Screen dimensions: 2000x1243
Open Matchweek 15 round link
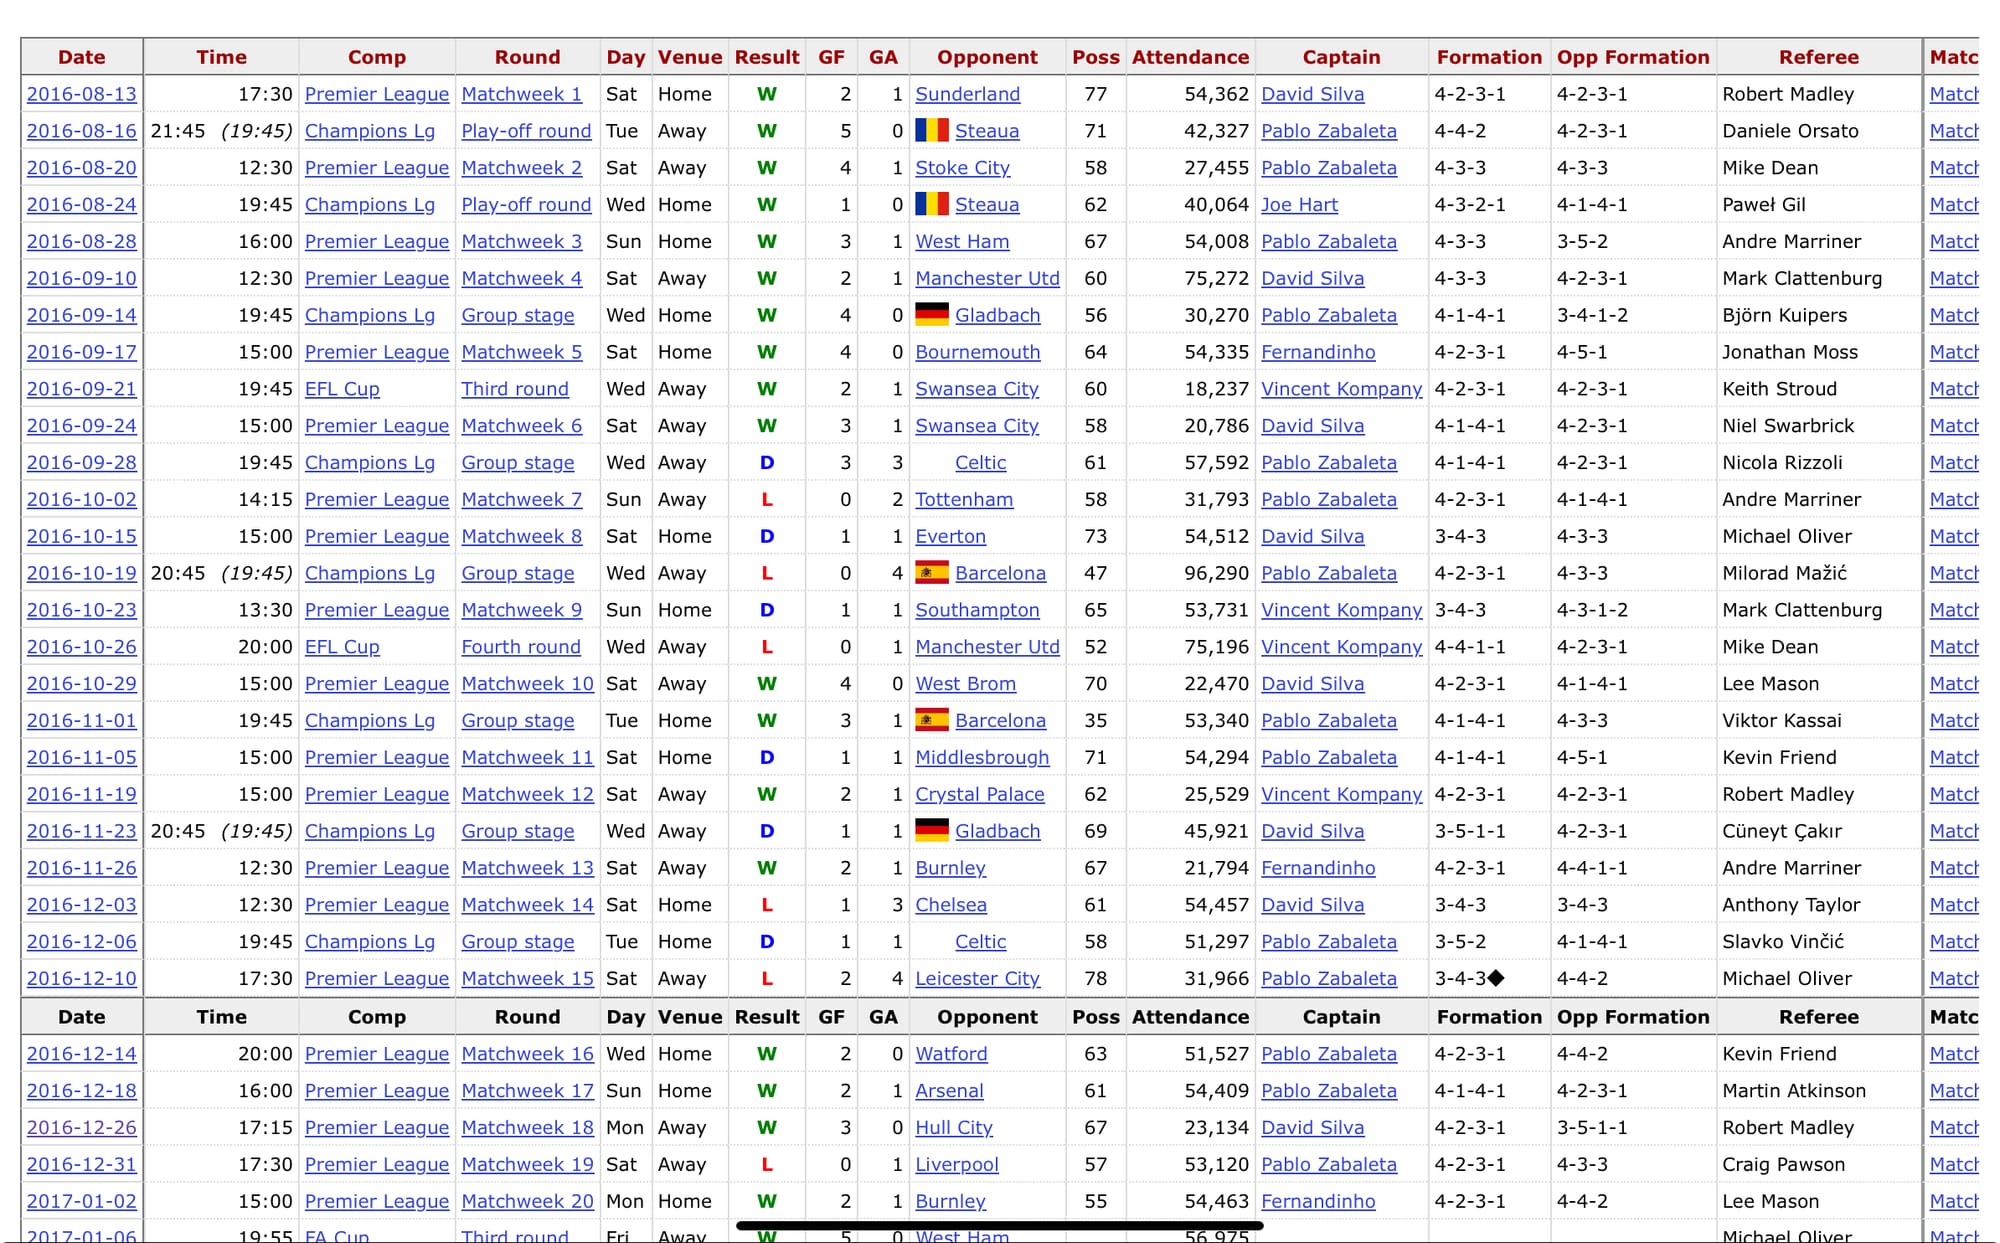click(528, 978)
